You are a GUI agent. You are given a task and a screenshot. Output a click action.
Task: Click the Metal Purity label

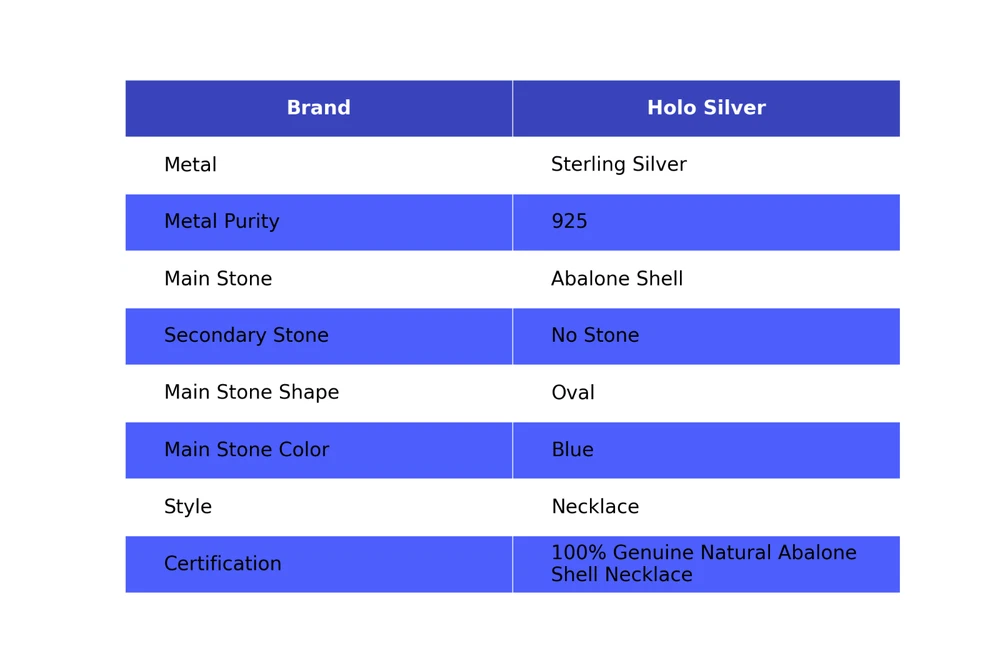[x=221, y=222]
